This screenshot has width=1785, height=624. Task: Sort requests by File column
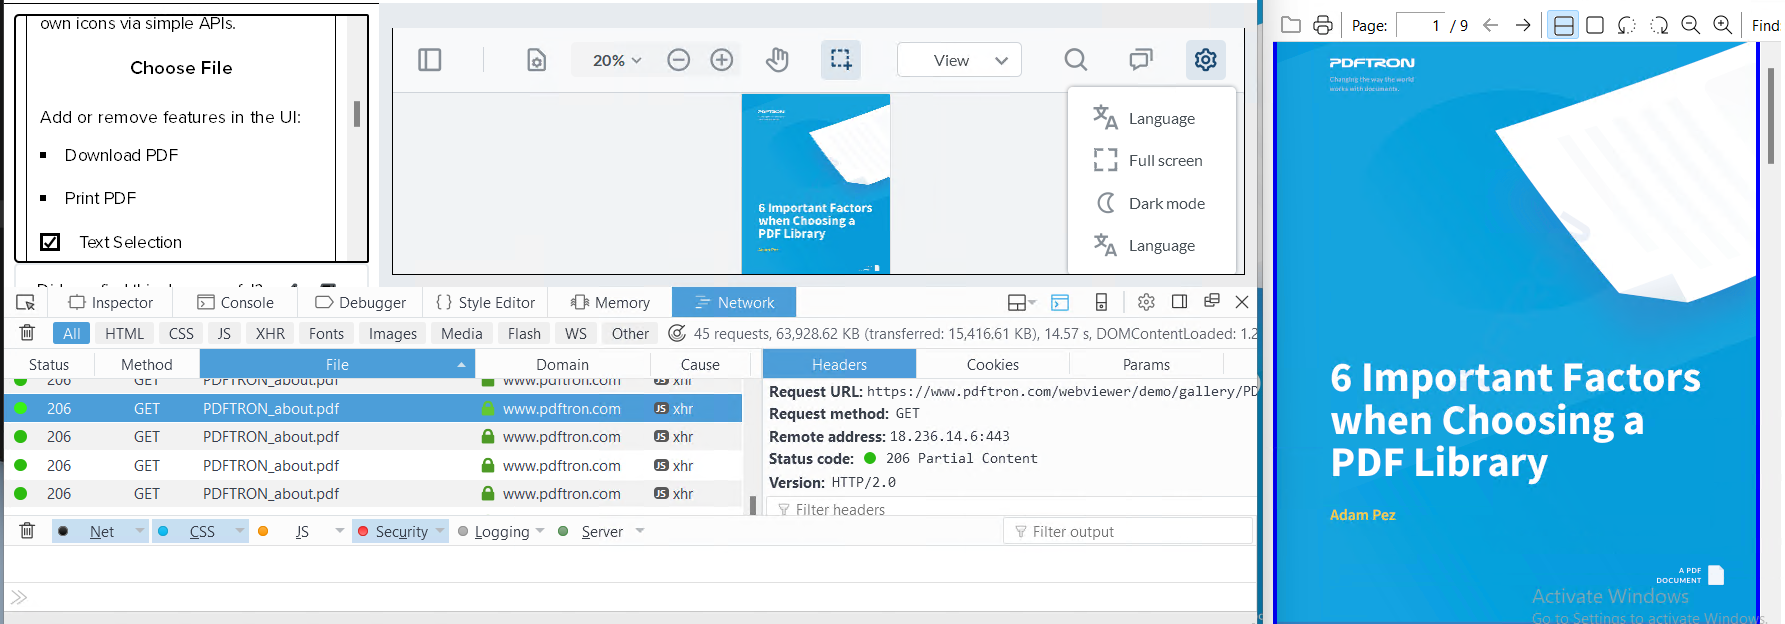(337, 364)
